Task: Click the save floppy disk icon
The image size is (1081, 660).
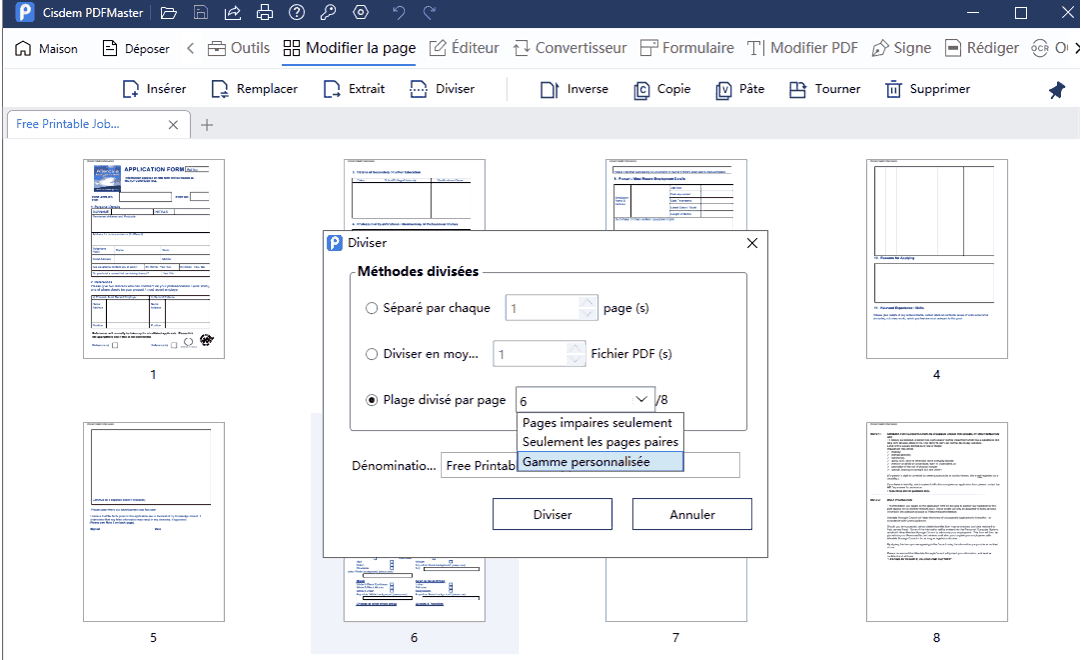Action: pos(201,12)
